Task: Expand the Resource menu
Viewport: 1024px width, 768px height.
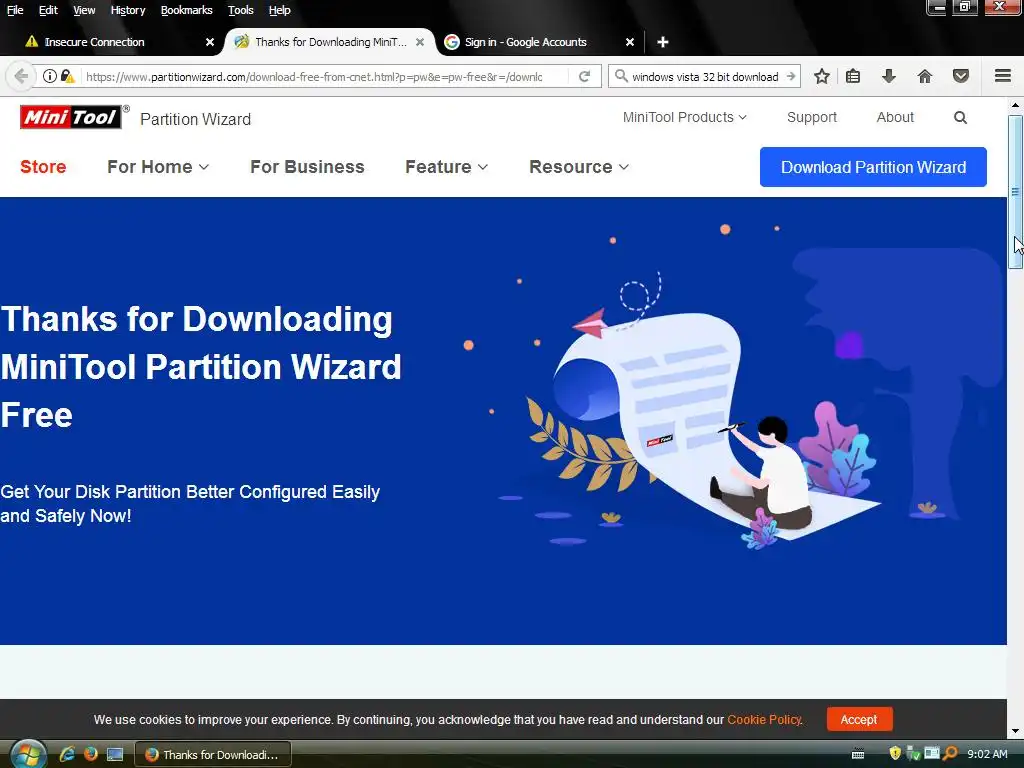Action: 579,167
